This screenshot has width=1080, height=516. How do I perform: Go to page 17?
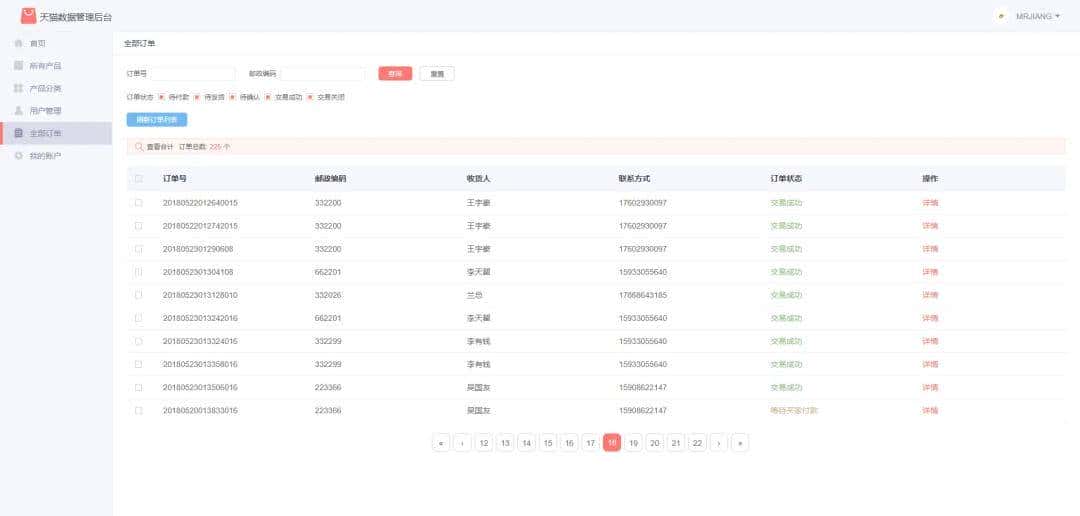tap(590, 443)
